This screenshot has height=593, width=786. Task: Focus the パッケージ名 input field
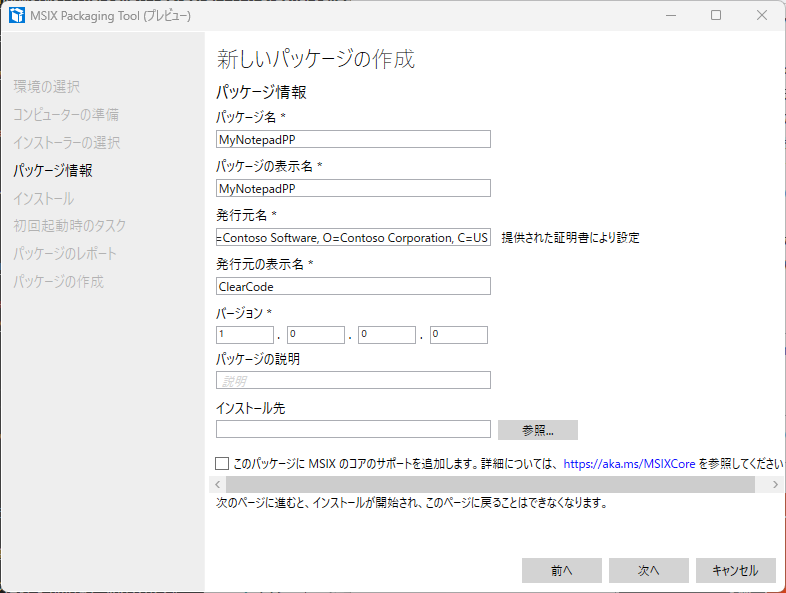(353, 139)
